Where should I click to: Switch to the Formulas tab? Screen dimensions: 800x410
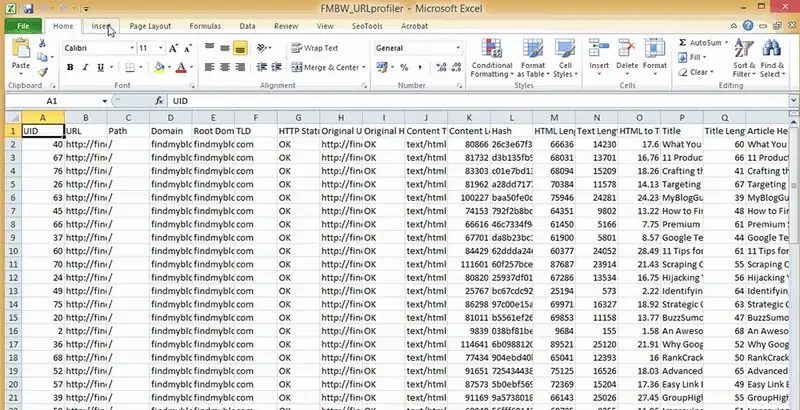coord(205,26)
